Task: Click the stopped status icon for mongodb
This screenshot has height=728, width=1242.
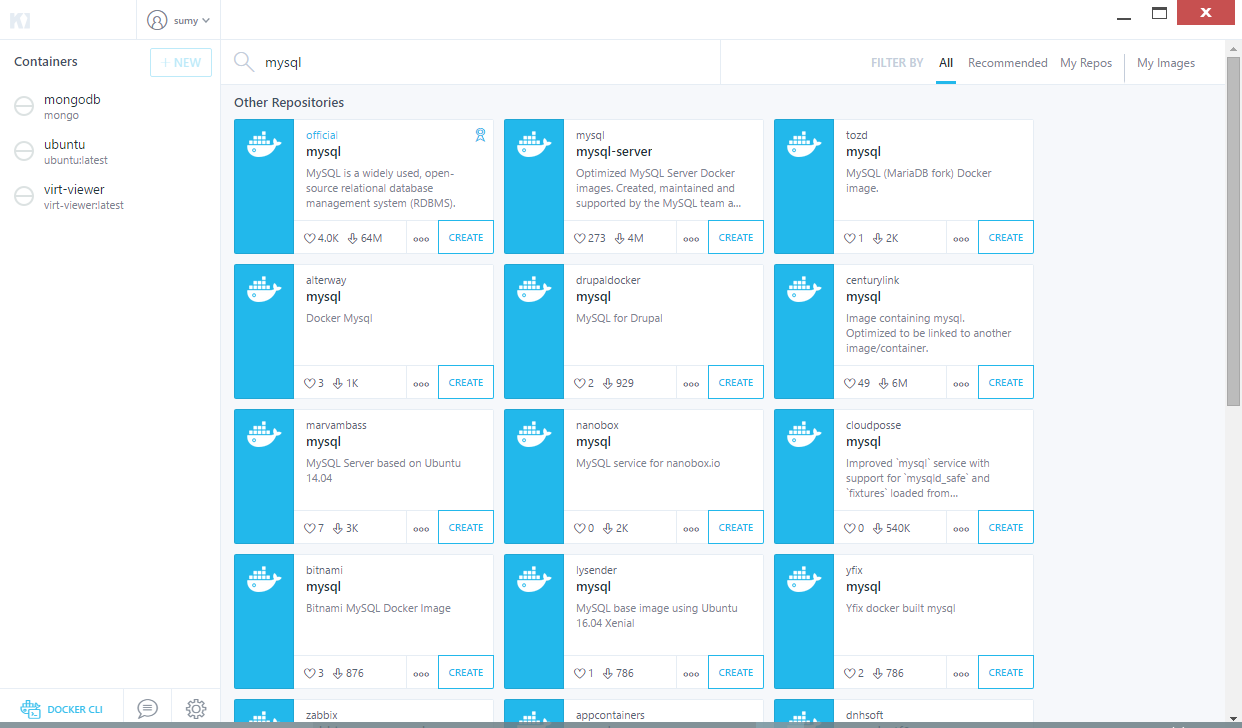Action: click(x=24, y=107)
